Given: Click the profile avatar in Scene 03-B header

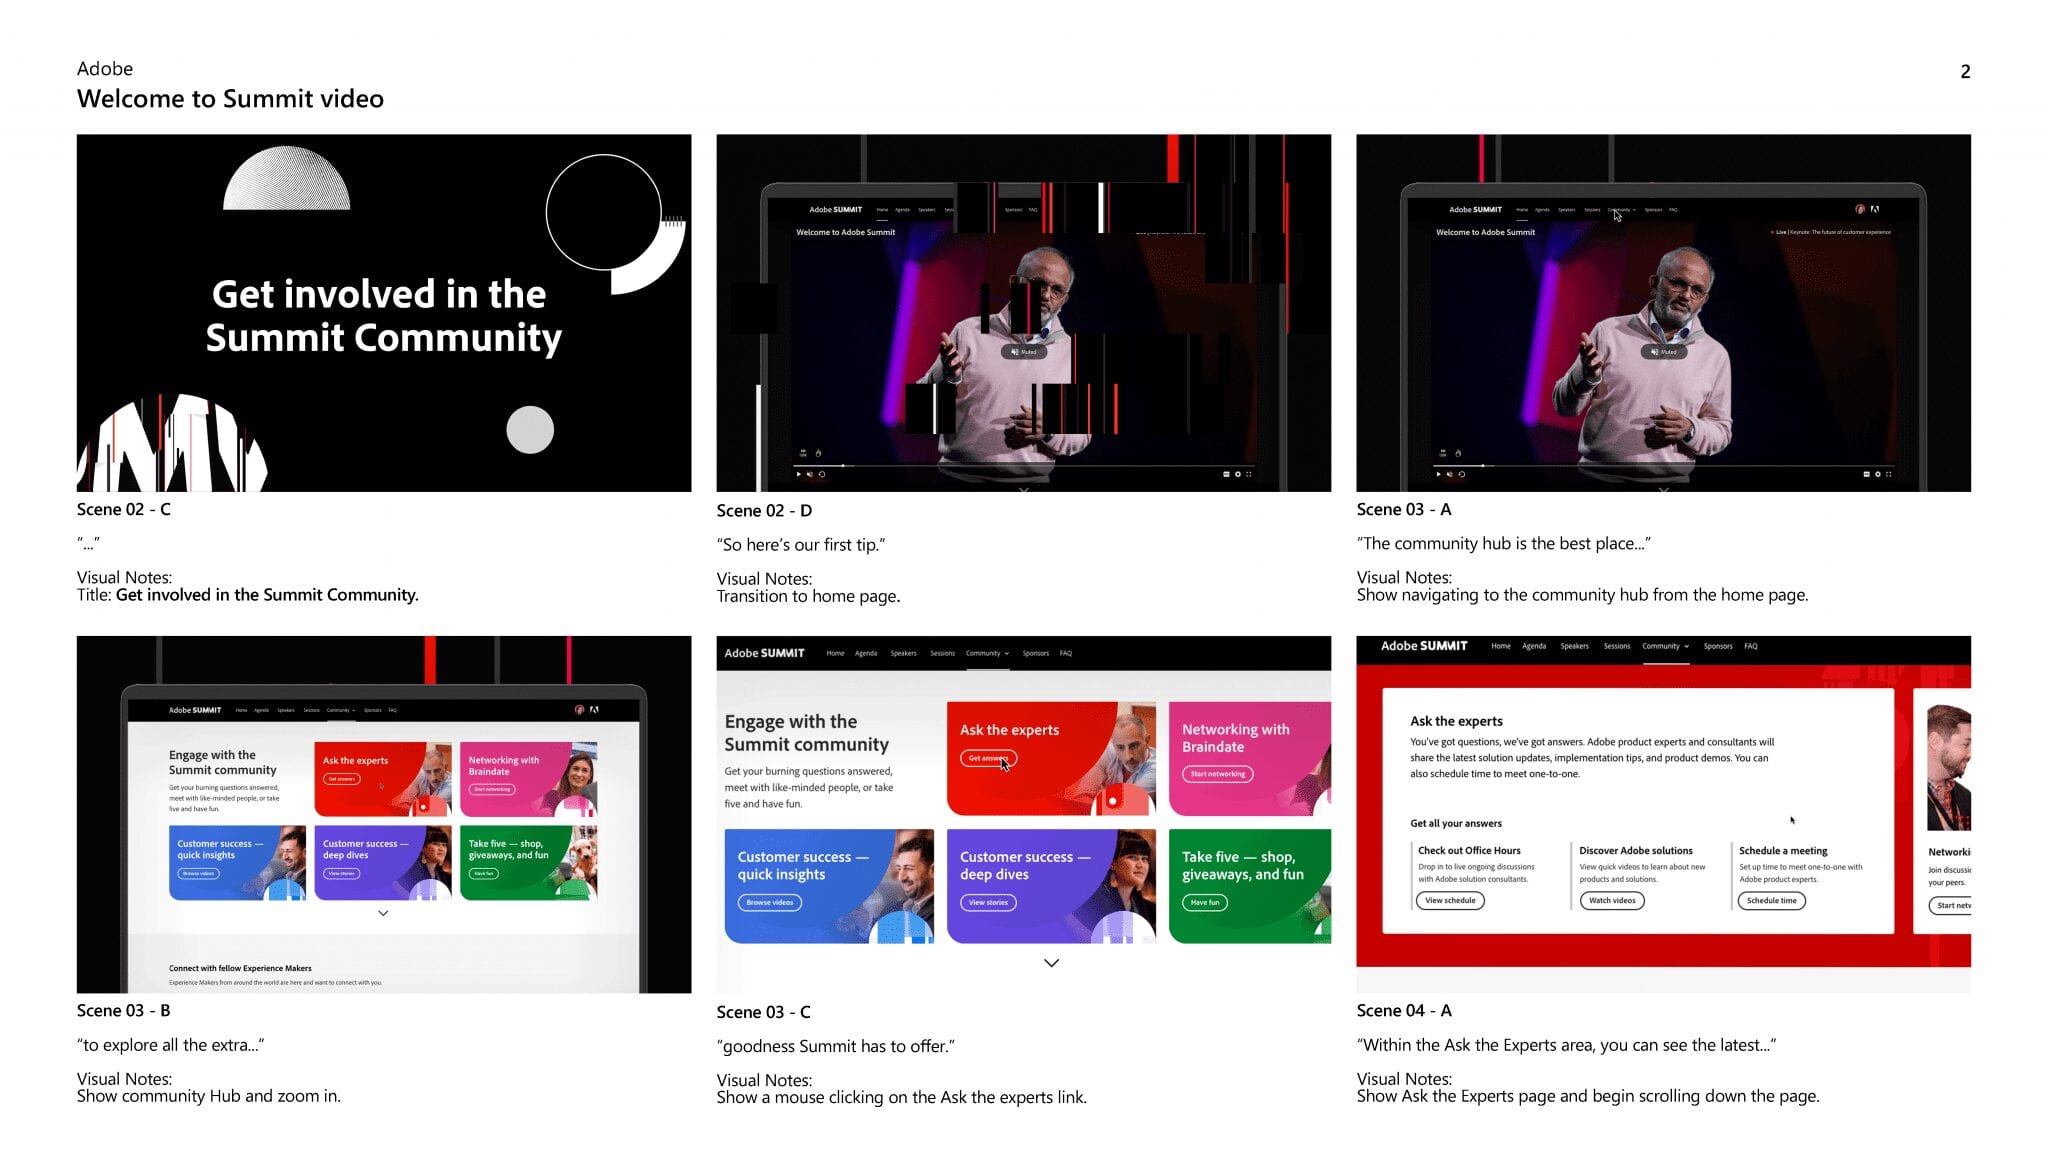Looking at the screenshot, I should (x=579, y=709).
